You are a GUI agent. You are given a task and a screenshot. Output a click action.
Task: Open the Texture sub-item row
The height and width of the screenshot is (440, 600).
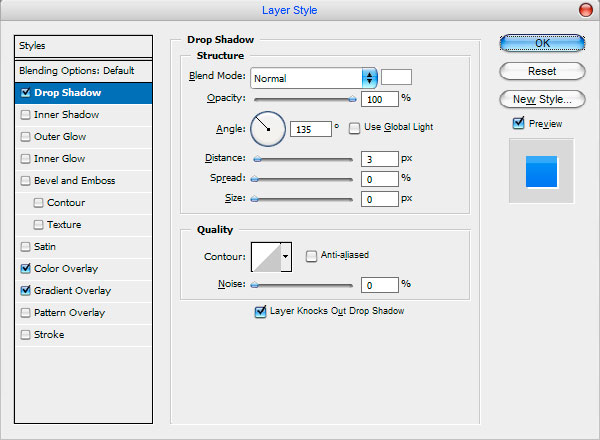(83, 225)
